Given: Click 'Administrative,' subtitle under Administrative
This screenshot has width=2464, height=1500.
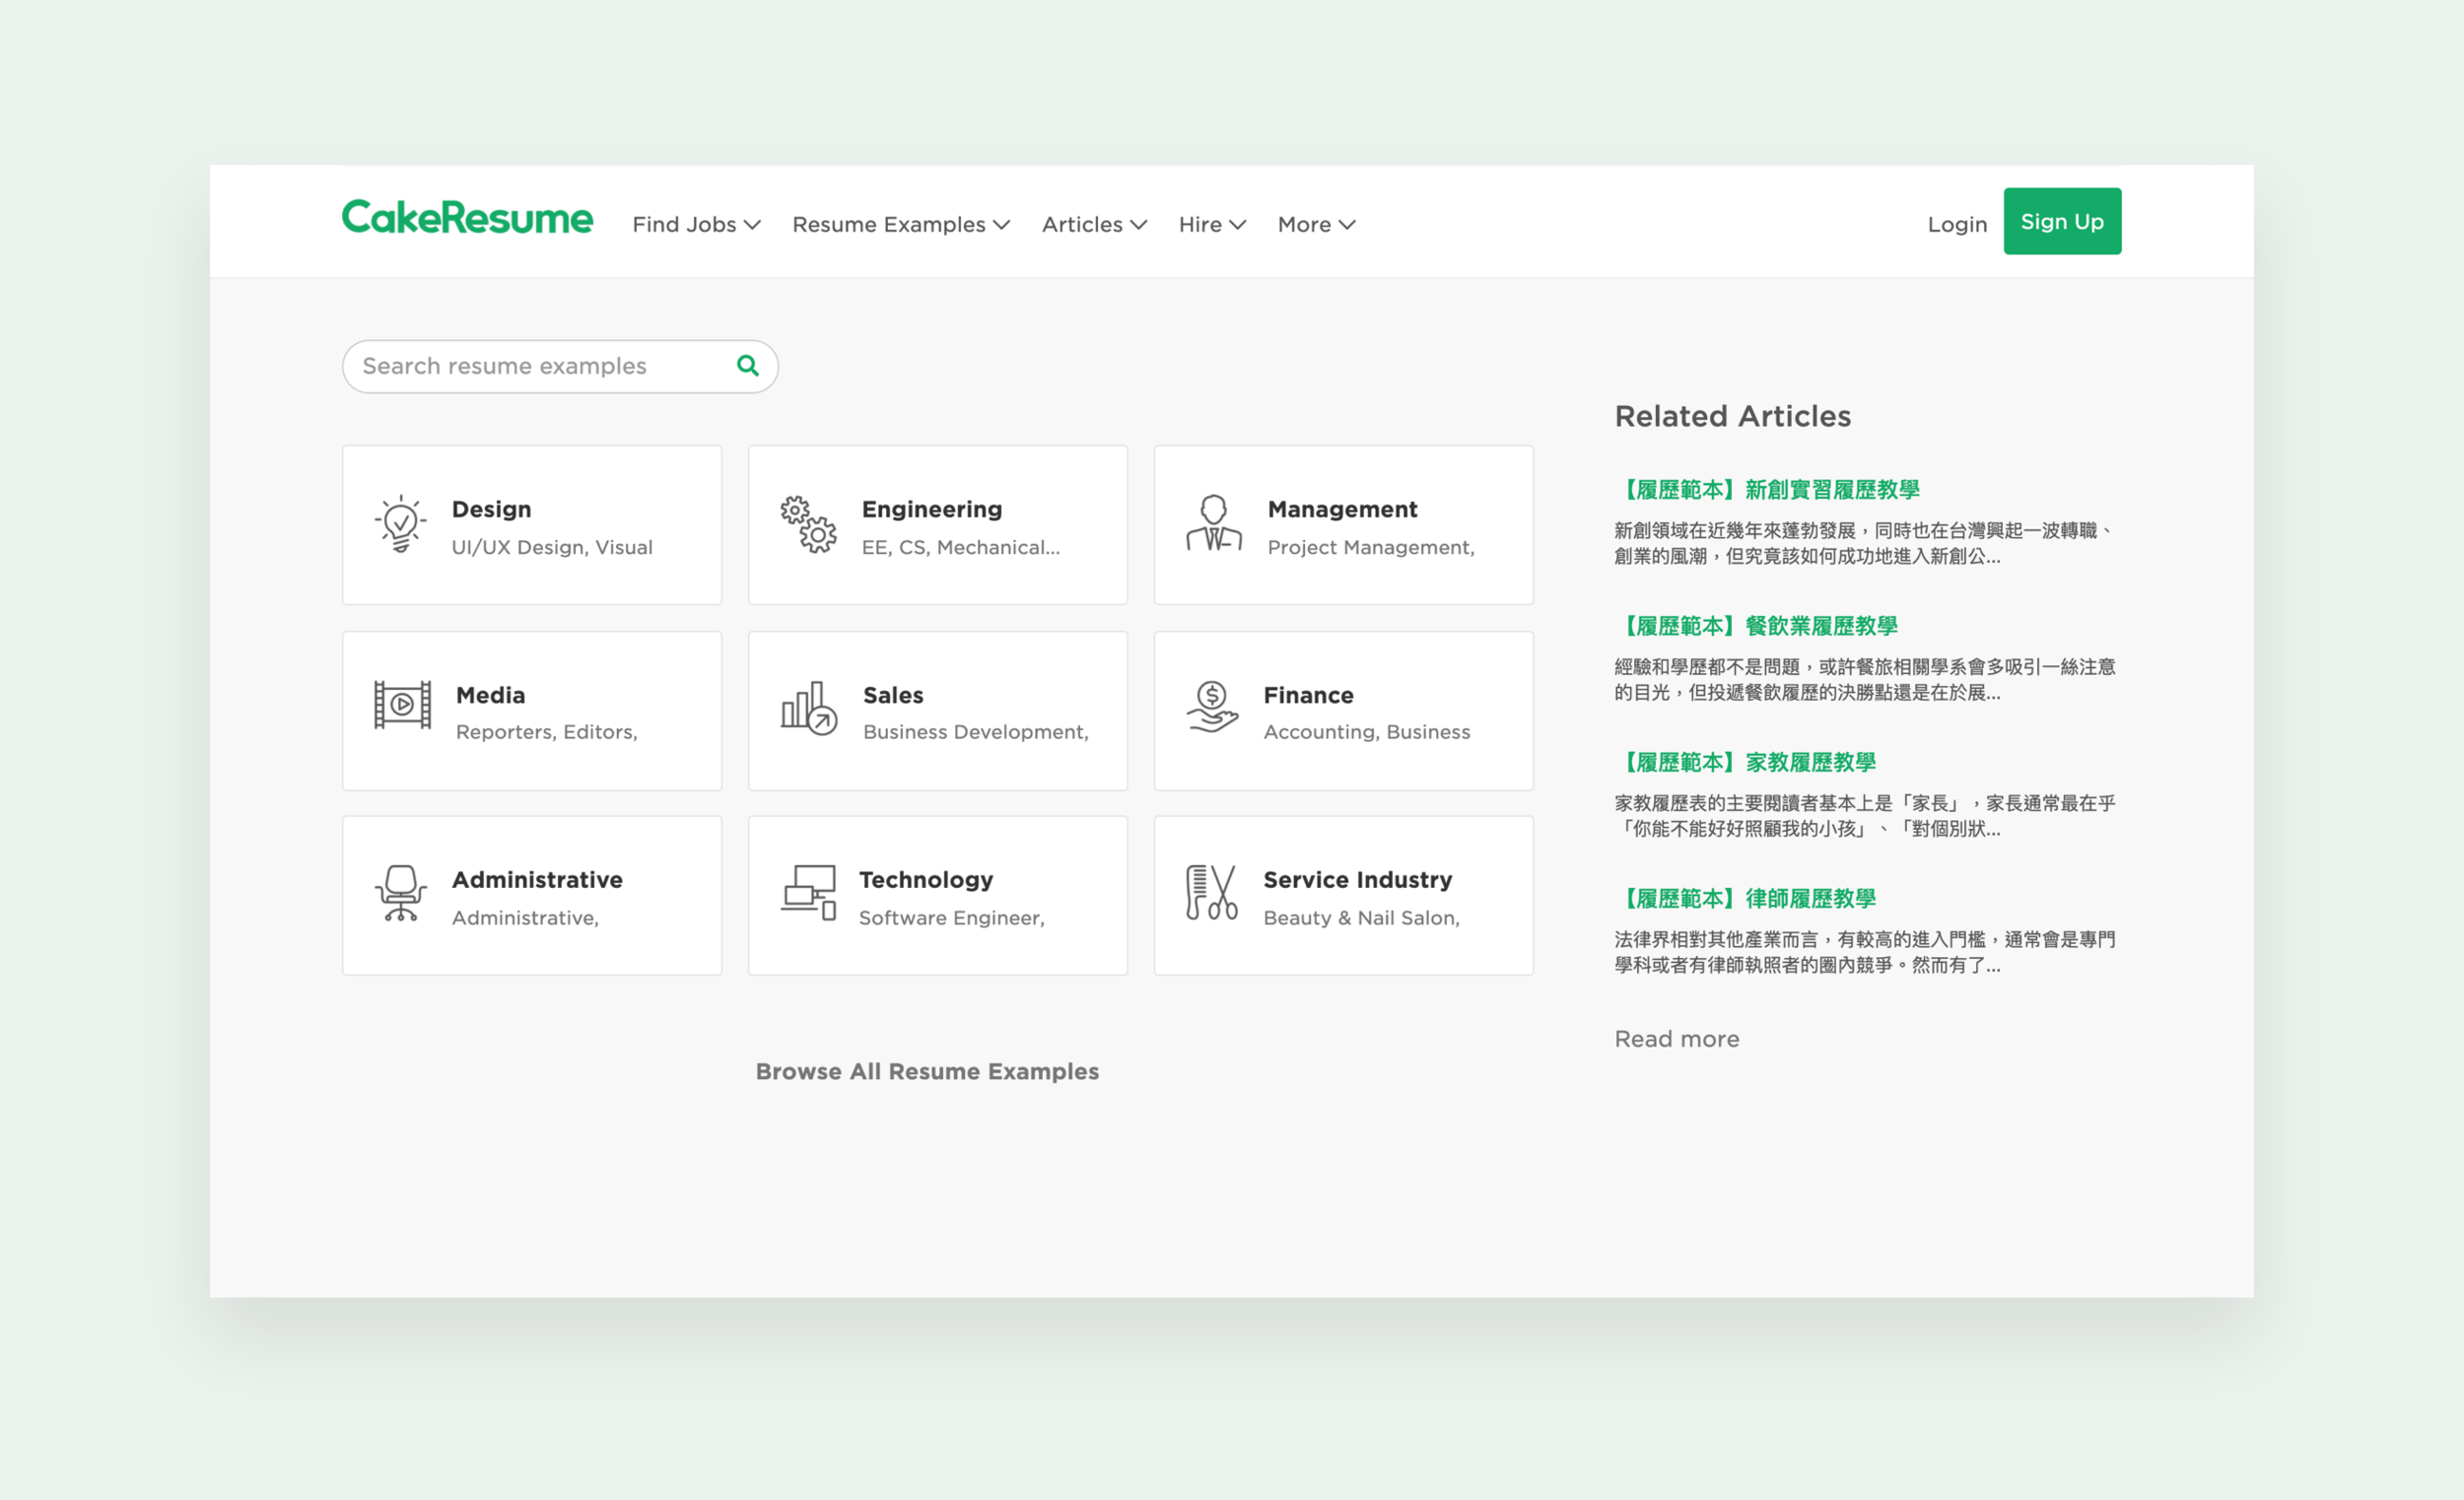Looking at the screenshot, I should click(x=525, y=918).
